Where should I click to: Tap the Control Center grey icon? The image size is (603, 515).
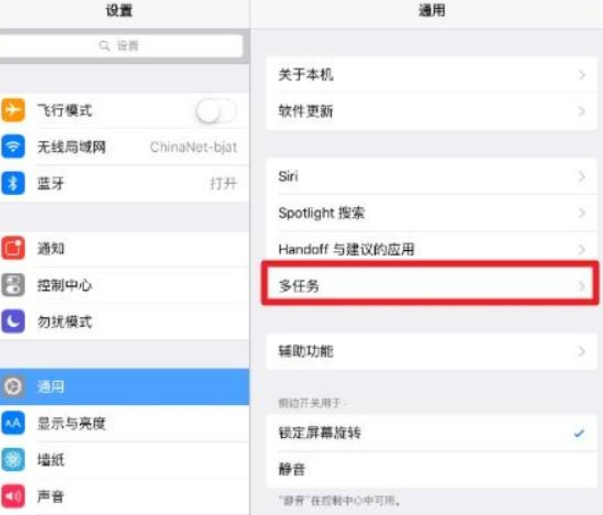point(13,285)
